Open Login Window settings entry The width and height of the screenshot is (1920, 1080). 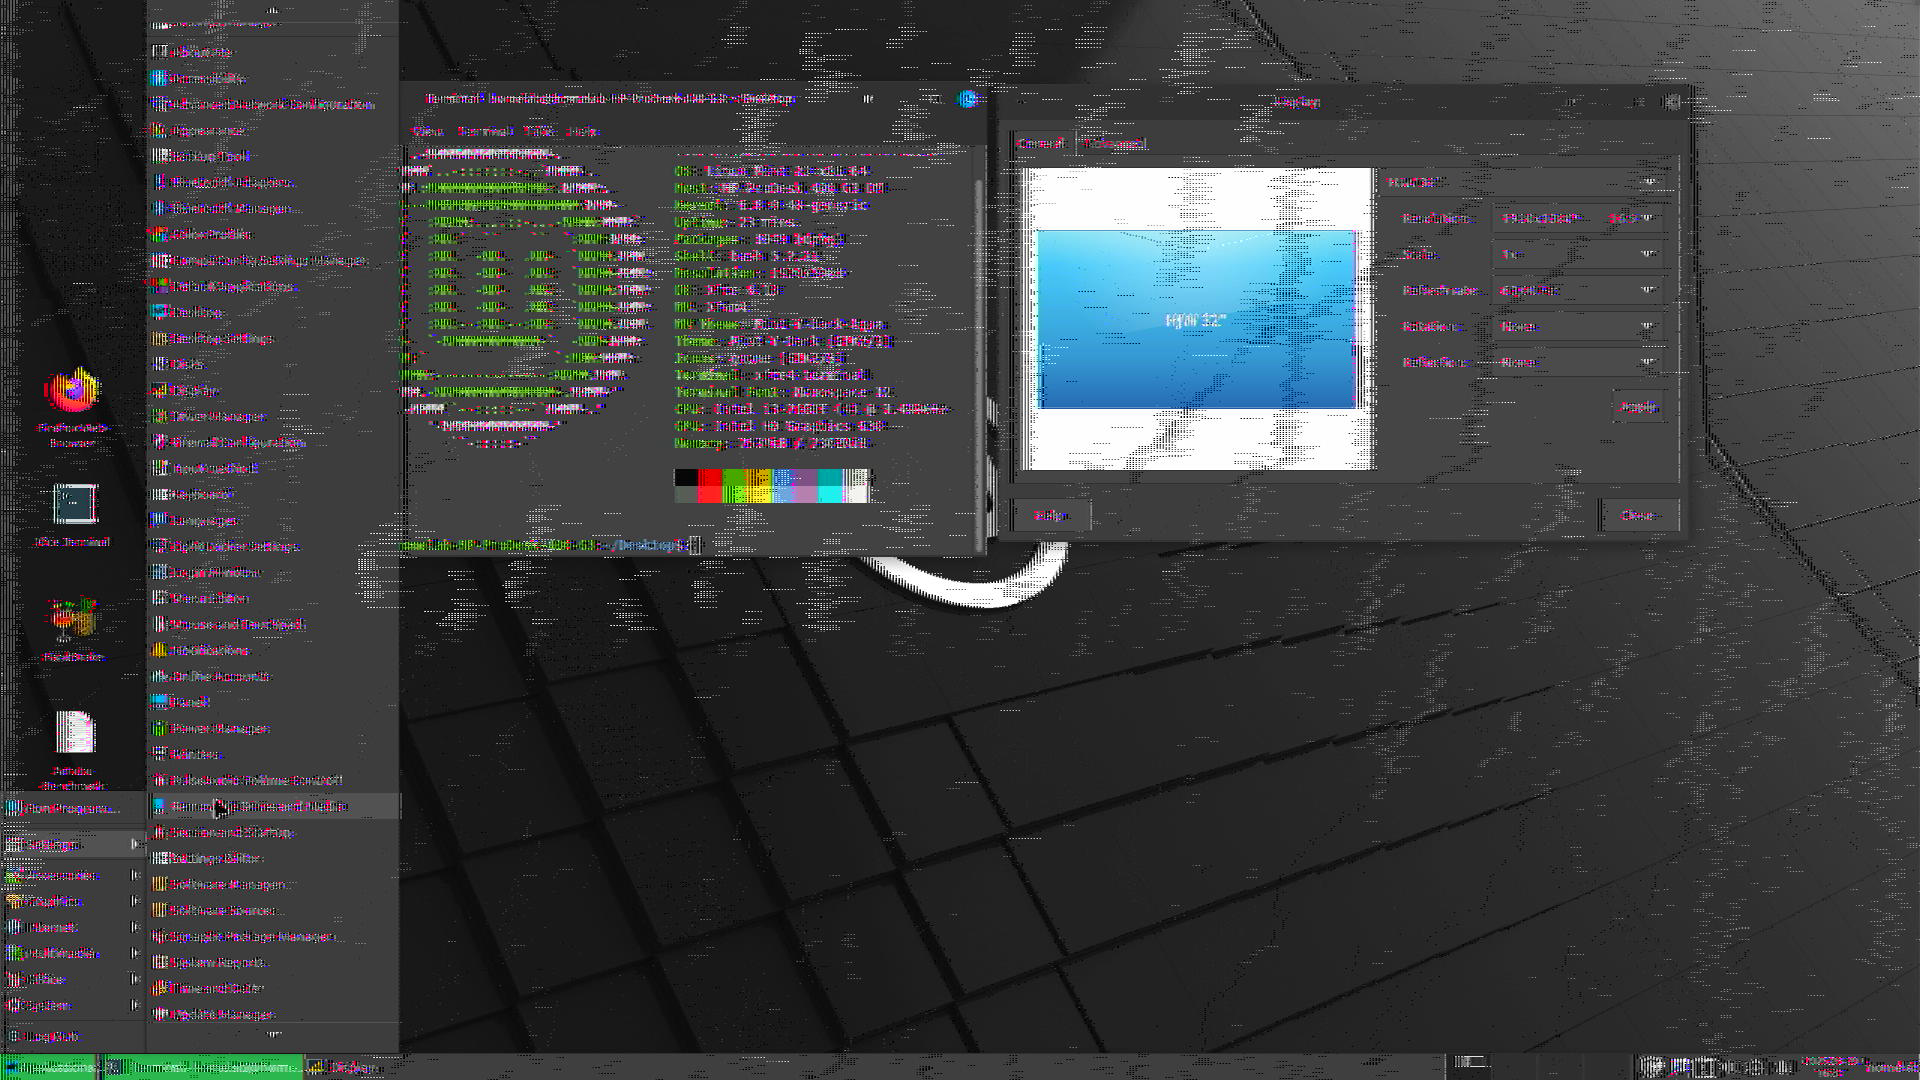(x=272, y=572)
